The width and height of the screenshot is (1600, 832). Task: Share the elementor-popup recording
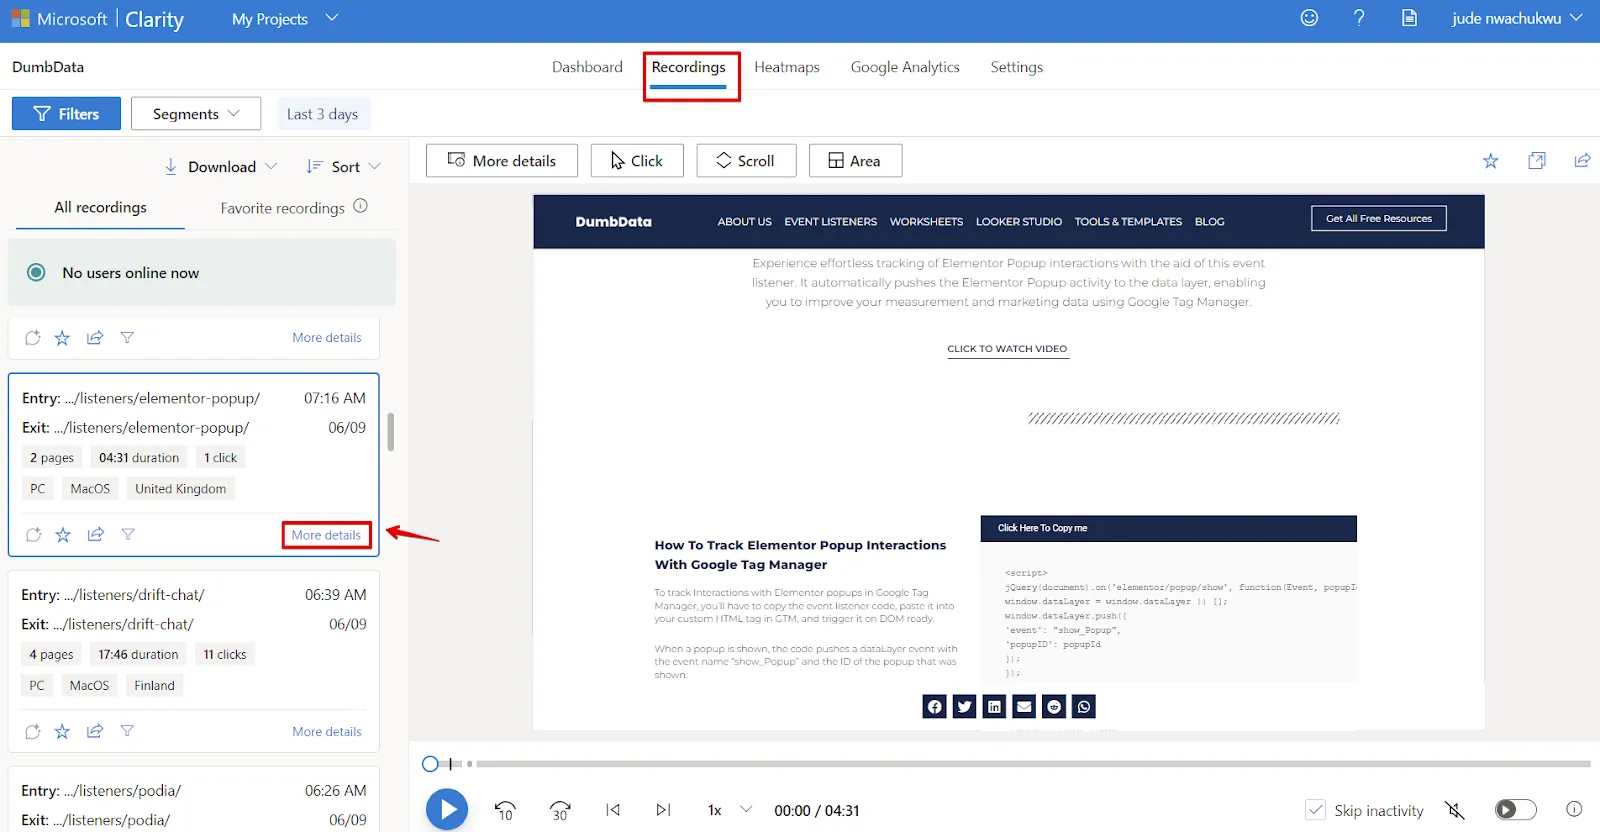tap(96, 534)
